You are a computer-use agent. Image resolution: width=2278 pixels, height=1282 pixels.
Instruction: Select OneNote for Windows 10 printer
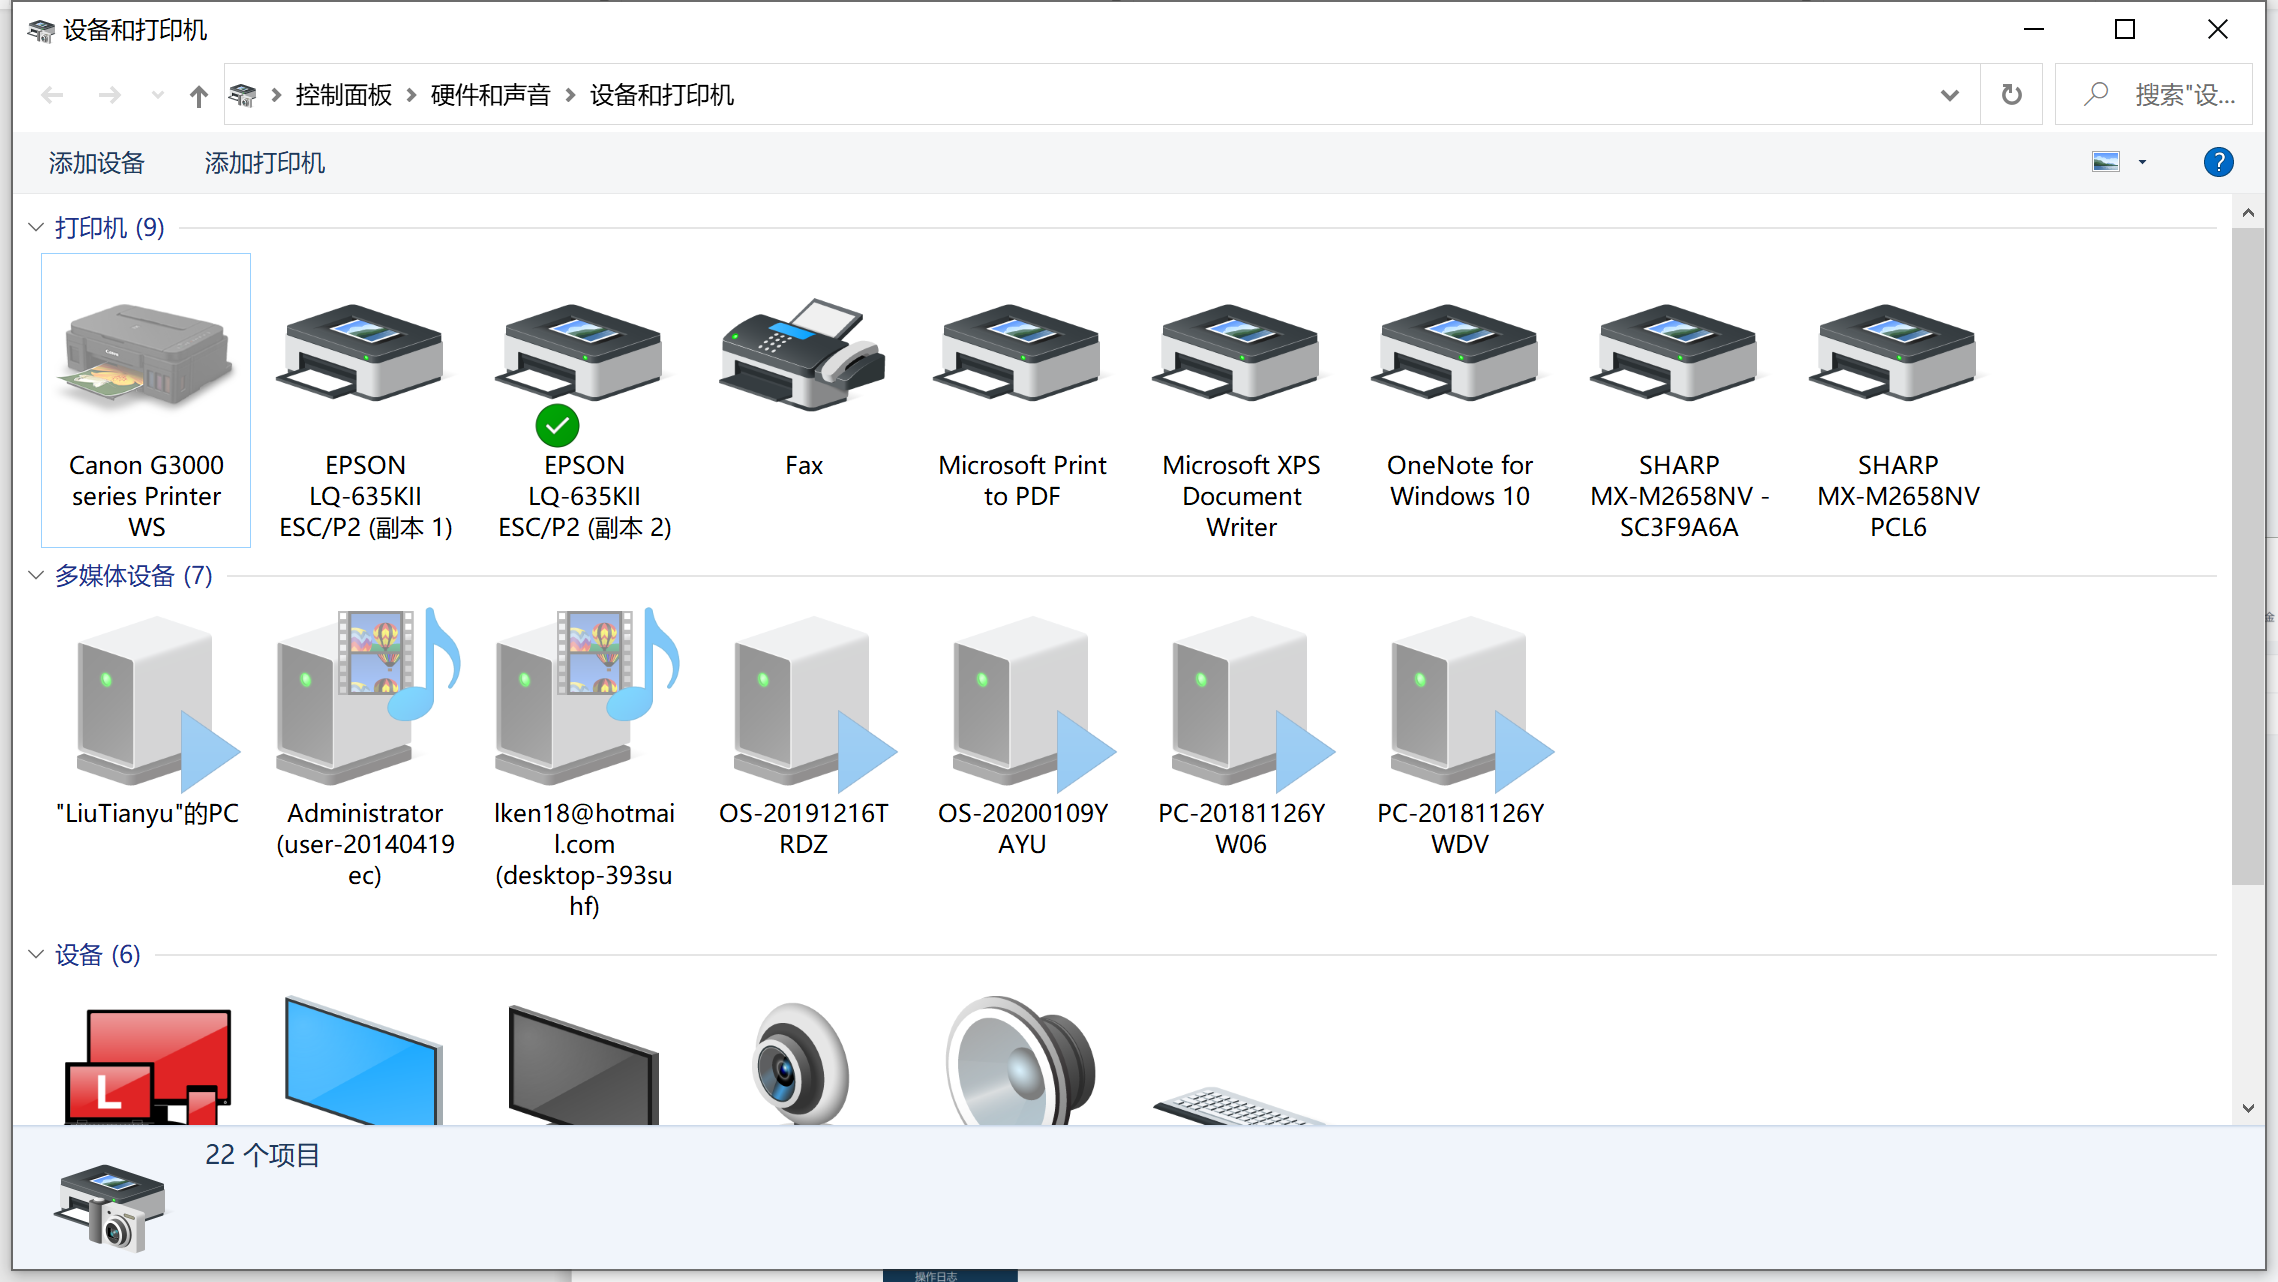(x=1460, y=400)
